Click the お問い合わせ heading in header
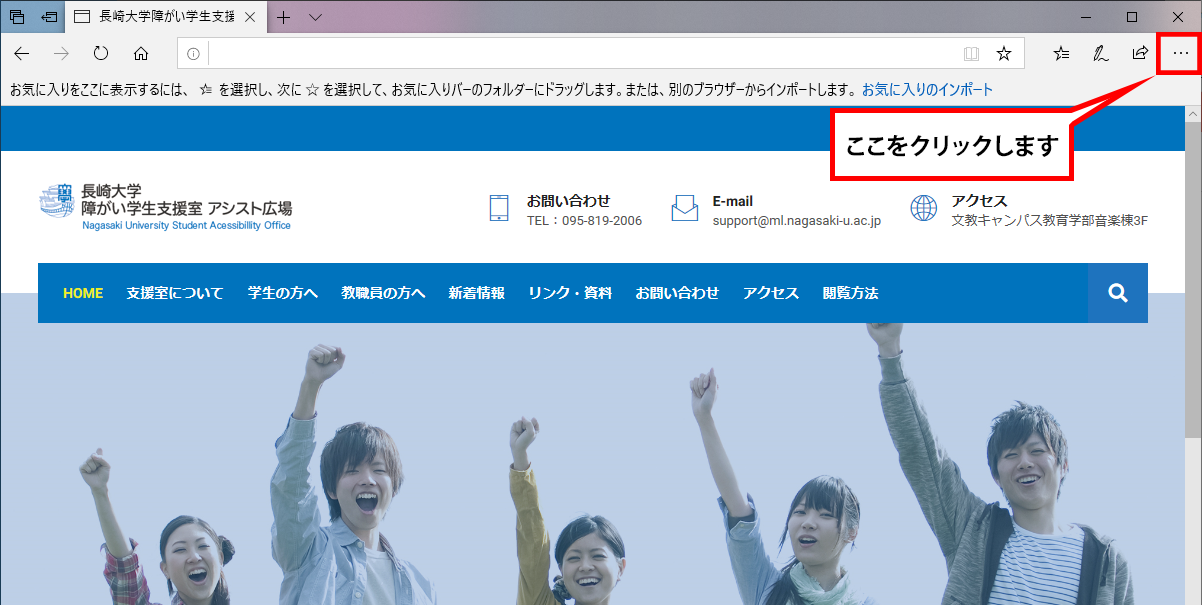The width and height of the screenshot is (1202, 605). [x=569, y=201]
